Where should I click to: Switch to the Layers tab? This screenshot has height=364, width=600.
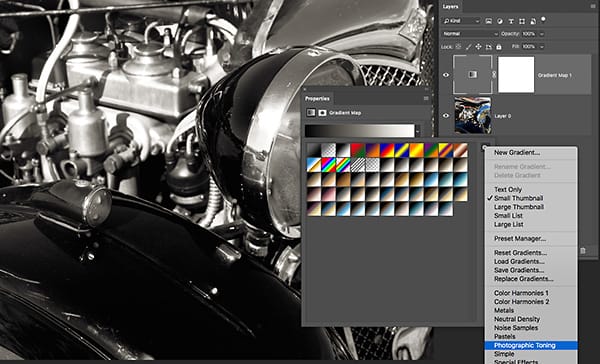pyautogui.click(x=450, y=7)
